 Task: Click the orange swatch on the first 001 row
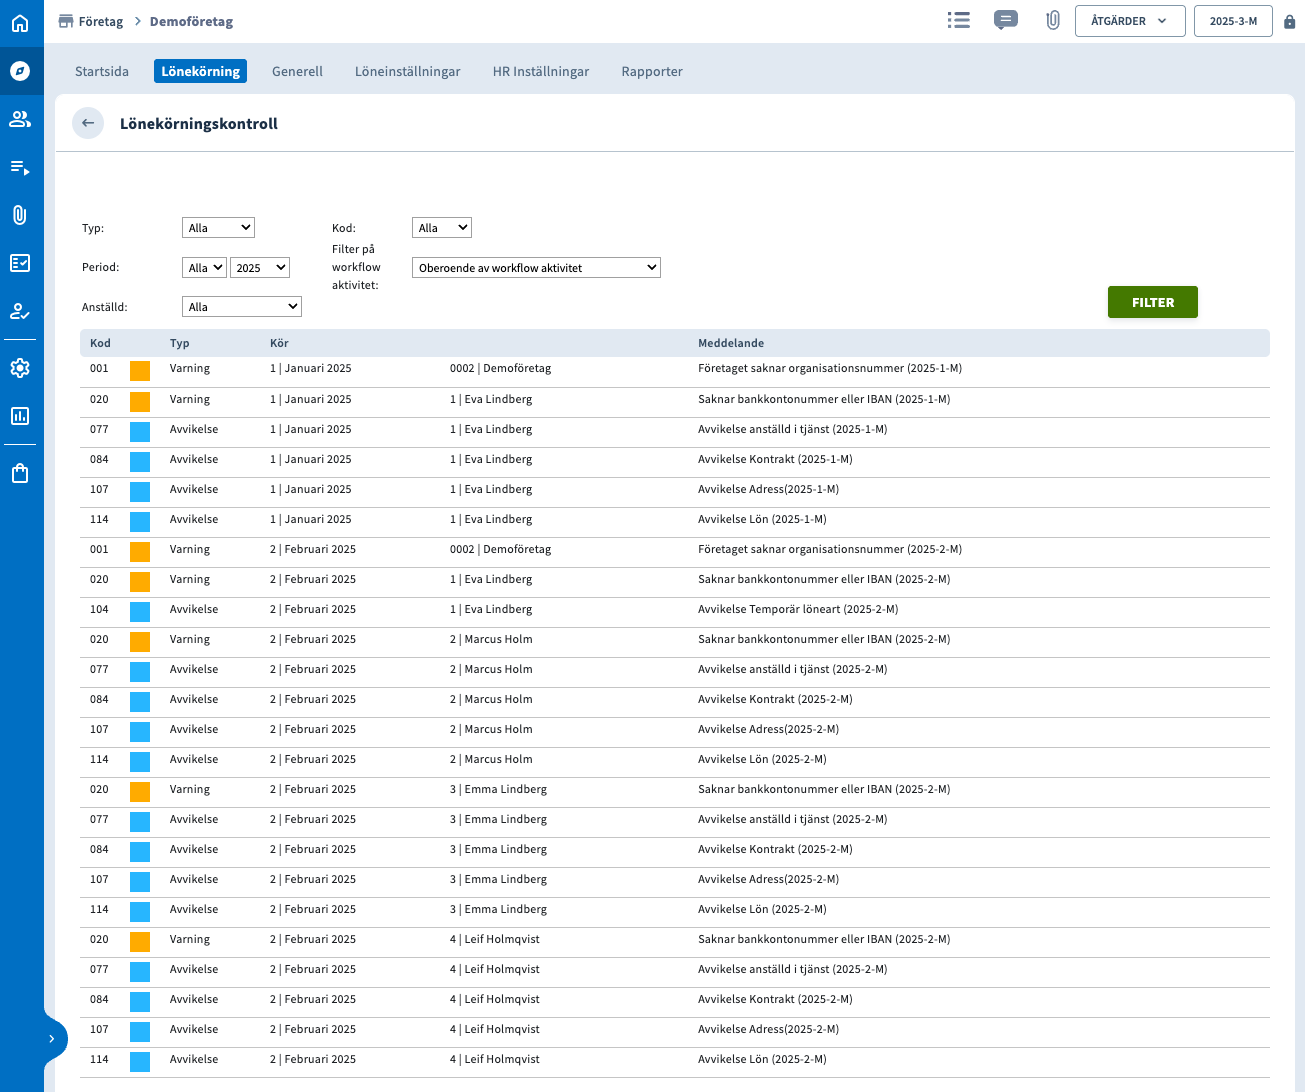[140, 371]
